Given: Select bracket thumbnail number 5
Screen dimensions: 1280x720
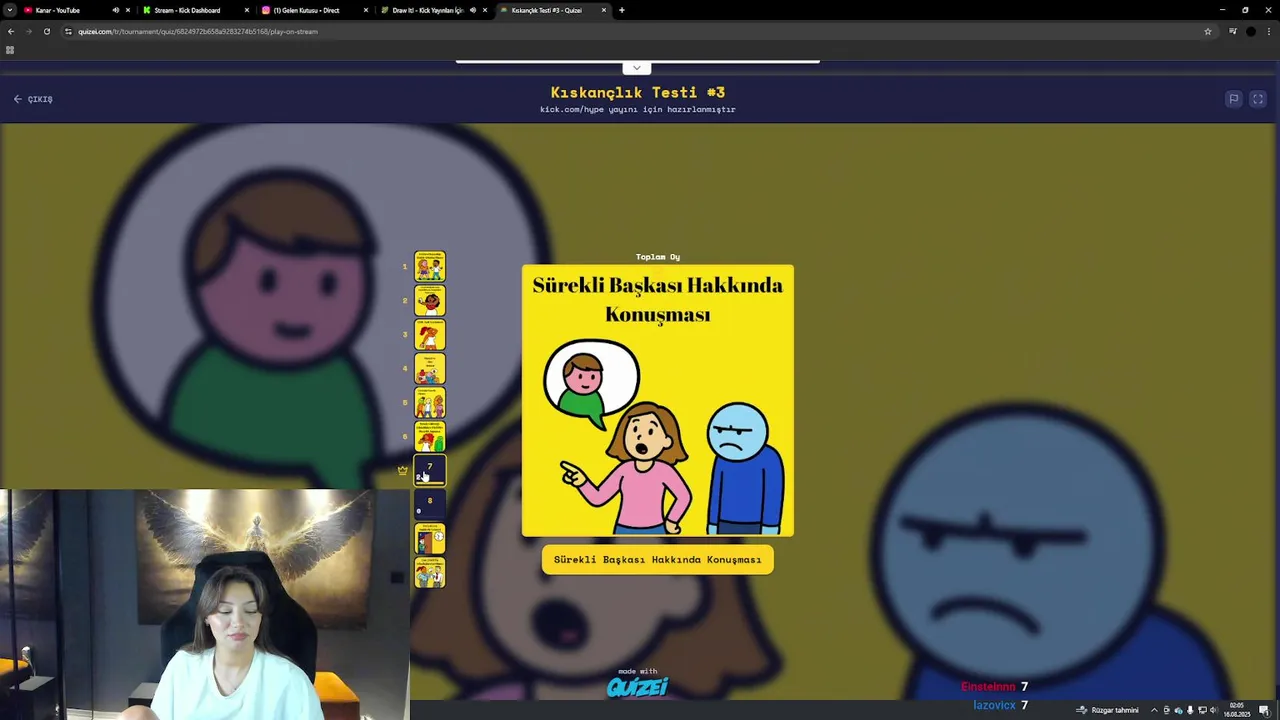Looking at the screenshot, I should 430,402.
